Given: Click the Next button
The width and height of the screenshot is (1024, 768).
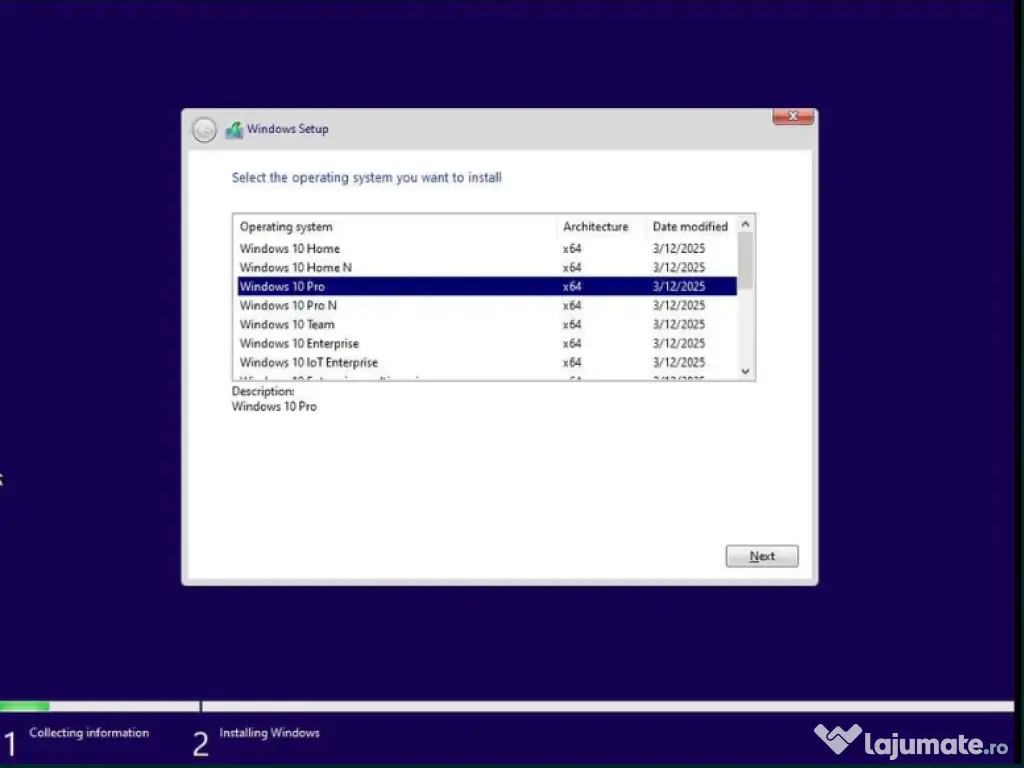Looking at the screenshot, I should pyautogui.click(x=762, y=556).
